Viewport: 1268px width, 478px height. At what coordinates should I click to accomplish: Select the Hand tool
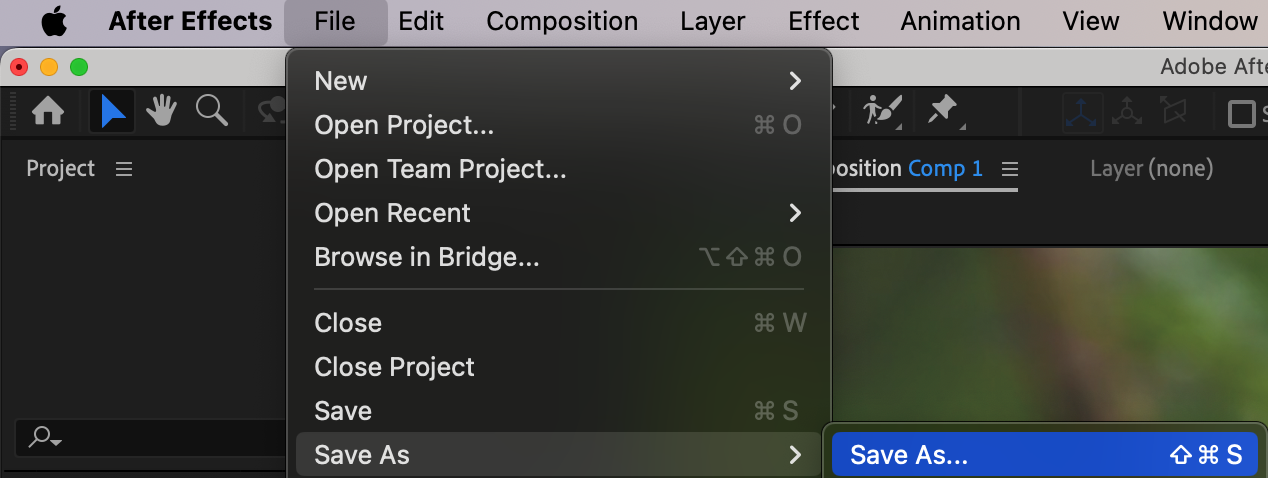[x=161, y=111]
